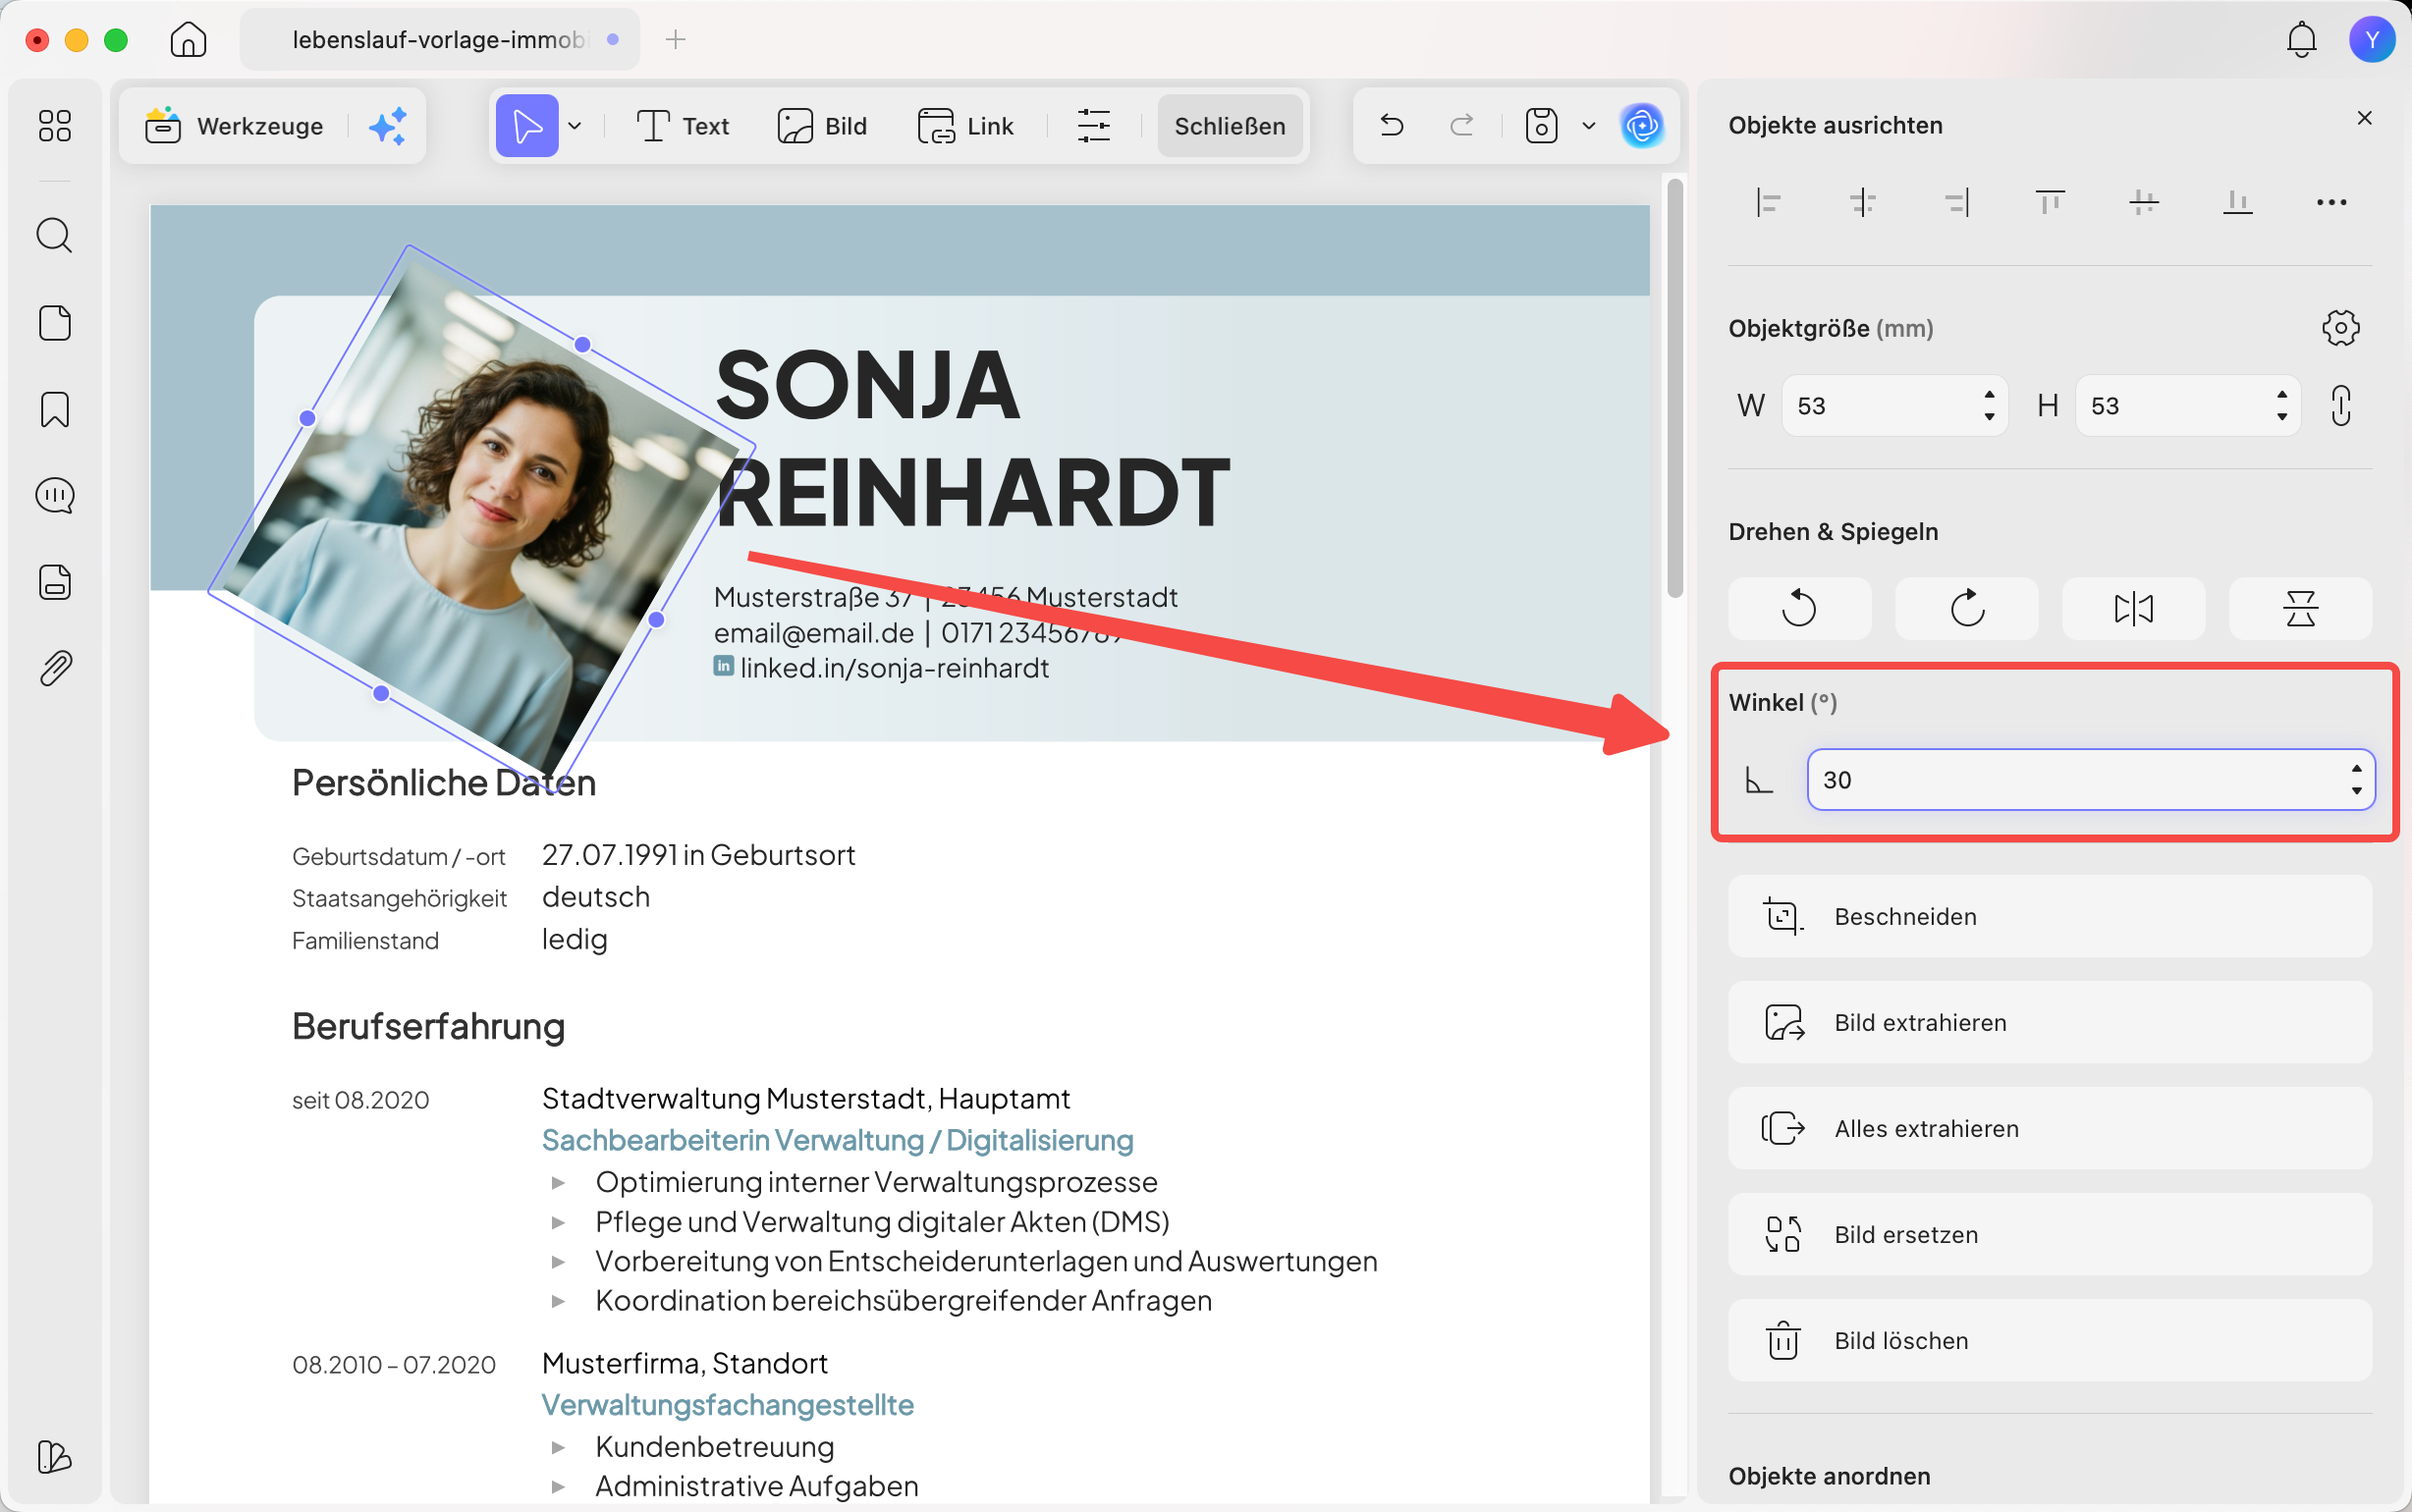Expand the pointer tool dropdown arrow
This screenshot has height=1512, width=2412.
[x=575, y=126]
